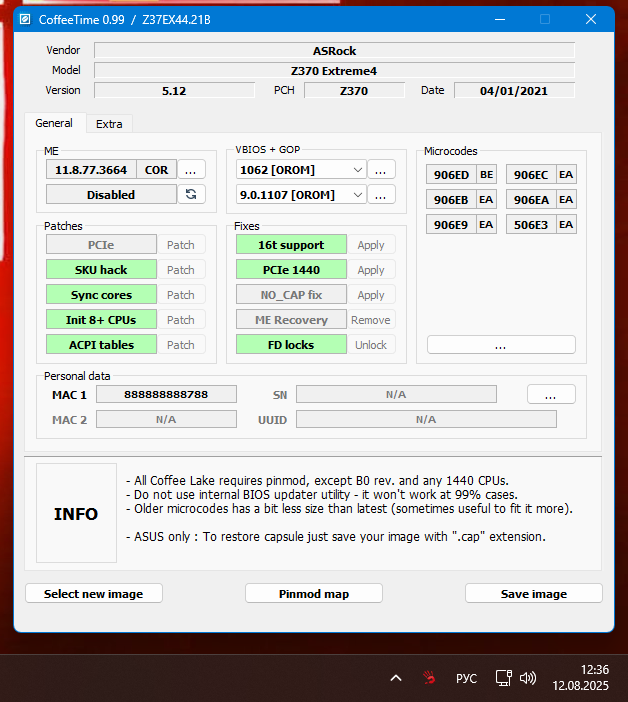This screenshot has width=628, height=702.
Task: Click microcode entry 906EB
Action: [x=451, y=200]
